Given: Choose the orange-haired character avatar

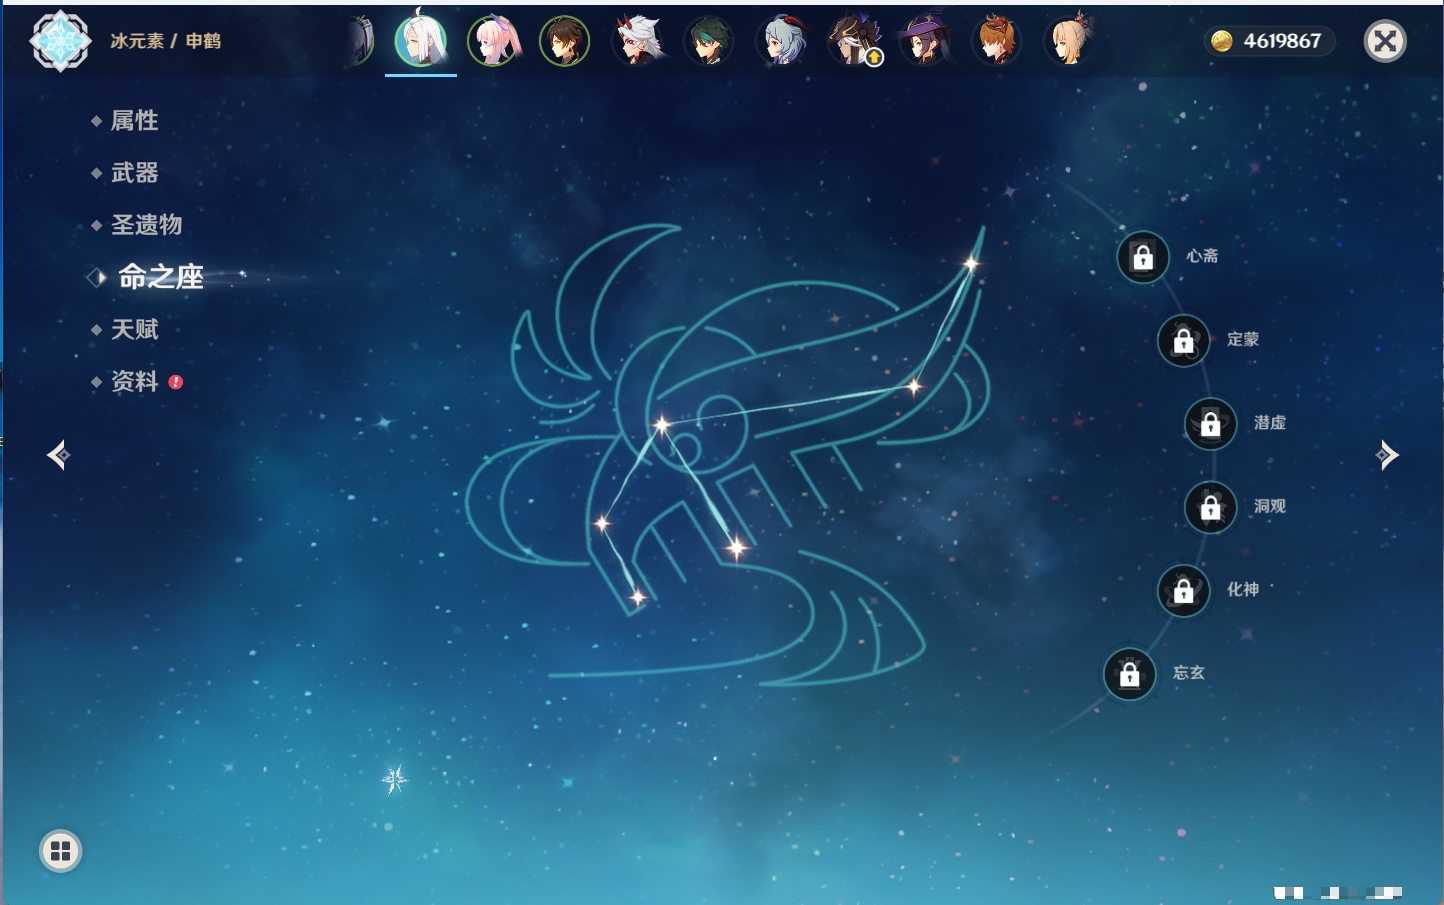Looking at the screenshot, I should (998, 41).
